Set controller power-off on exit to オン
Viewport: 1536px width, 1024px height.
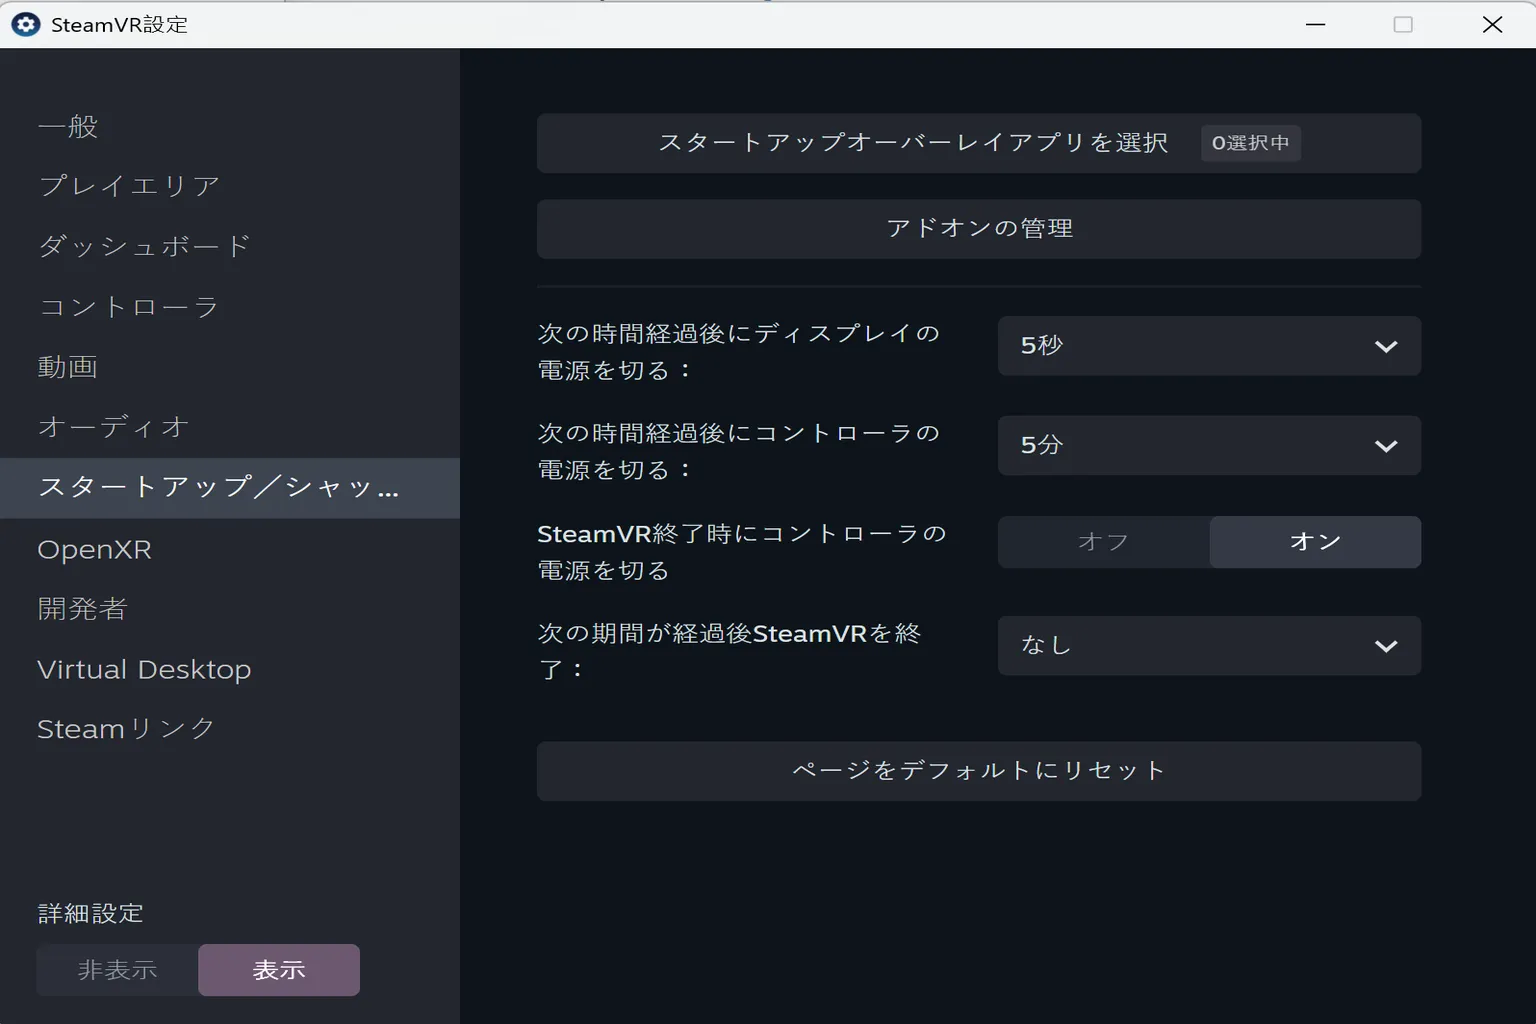tap(1315, 542)
